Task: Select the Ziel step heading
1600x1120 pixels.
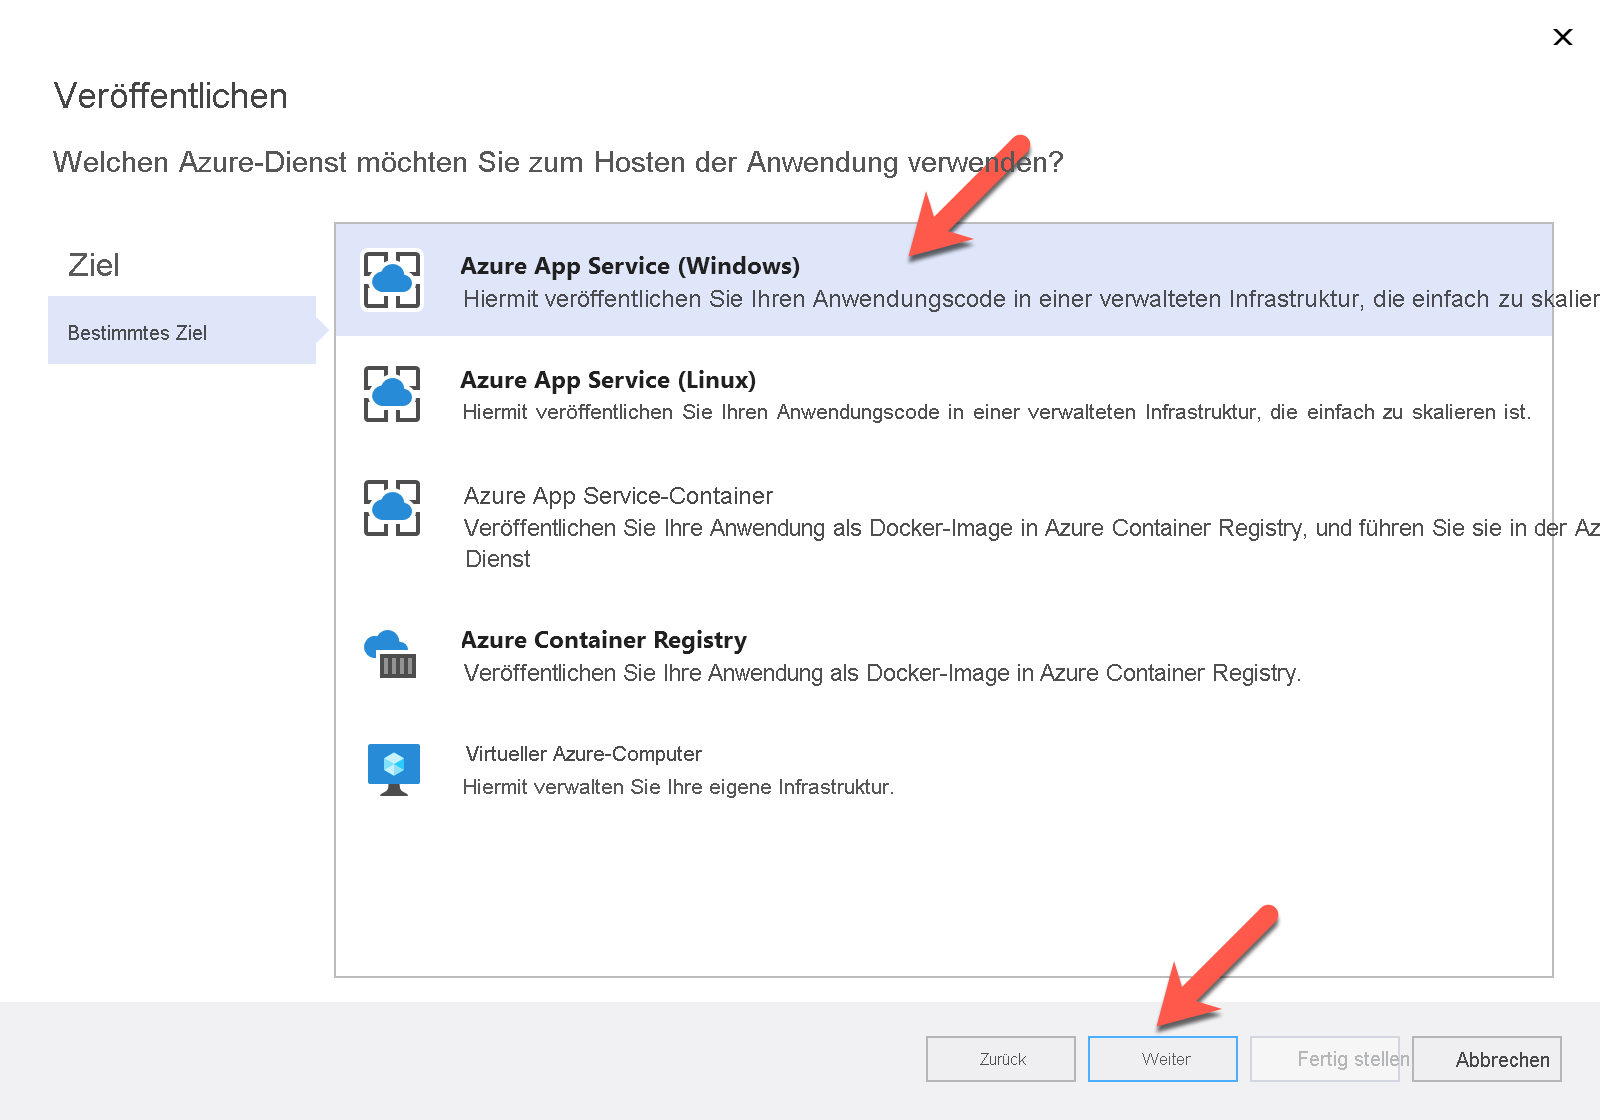Action: tap(94, 265)
